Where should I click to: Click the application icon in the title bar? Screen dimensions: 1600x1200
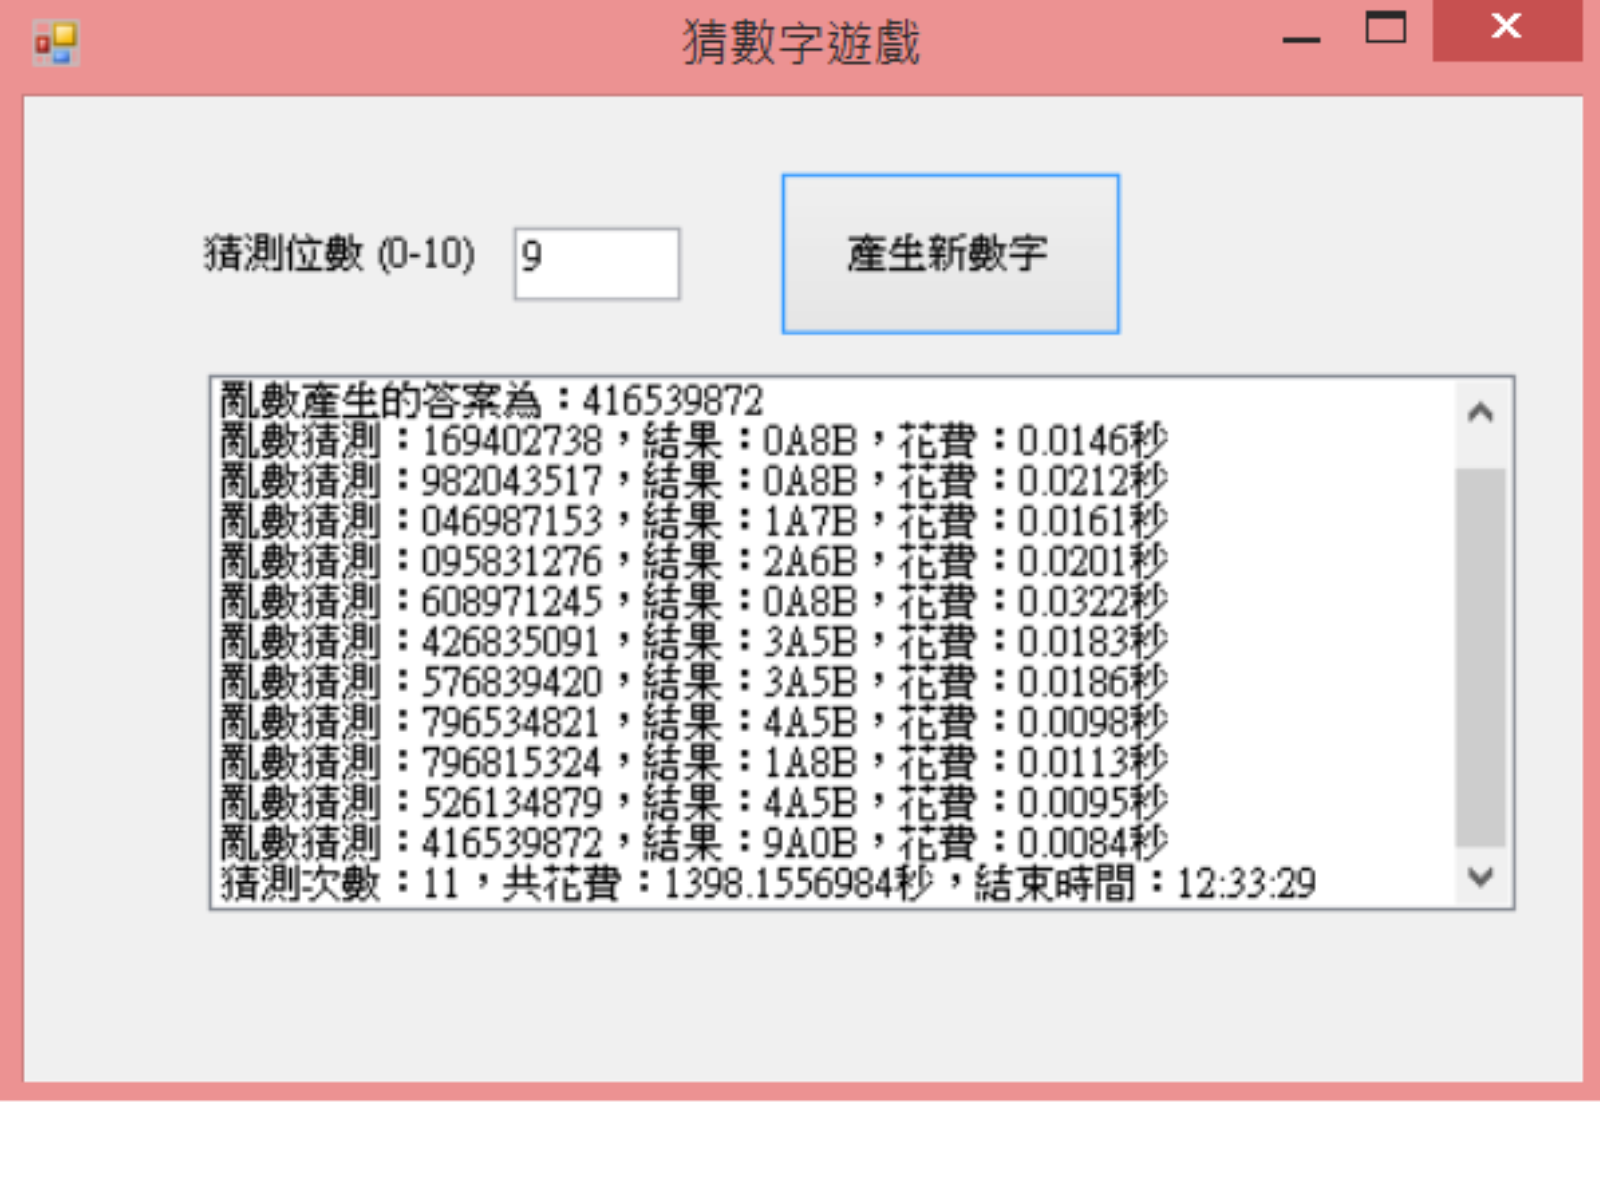pyautogui.click(x=56, y=43)
